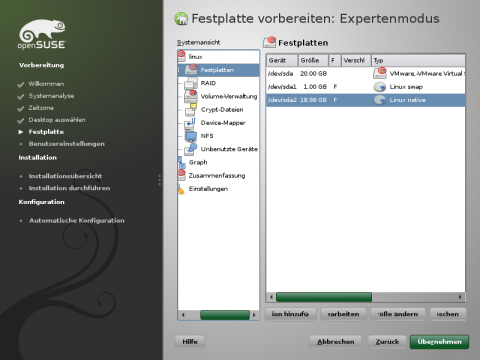This screenshot has height=360, width=480.
Task: Click the tree panel scrollbar left arrow
Action: (183, 315)
